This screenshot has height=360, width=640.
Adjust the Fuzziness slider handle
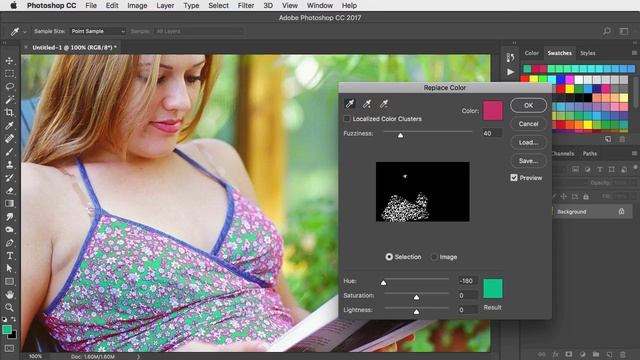point(400,135)
